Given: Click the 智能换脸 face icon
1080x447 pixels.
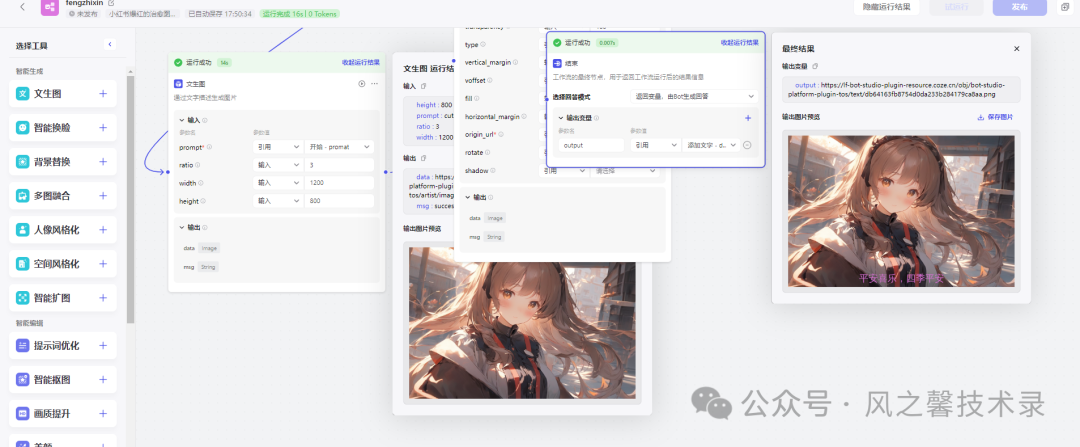Looking at the screenshot, I should (23, 127).
